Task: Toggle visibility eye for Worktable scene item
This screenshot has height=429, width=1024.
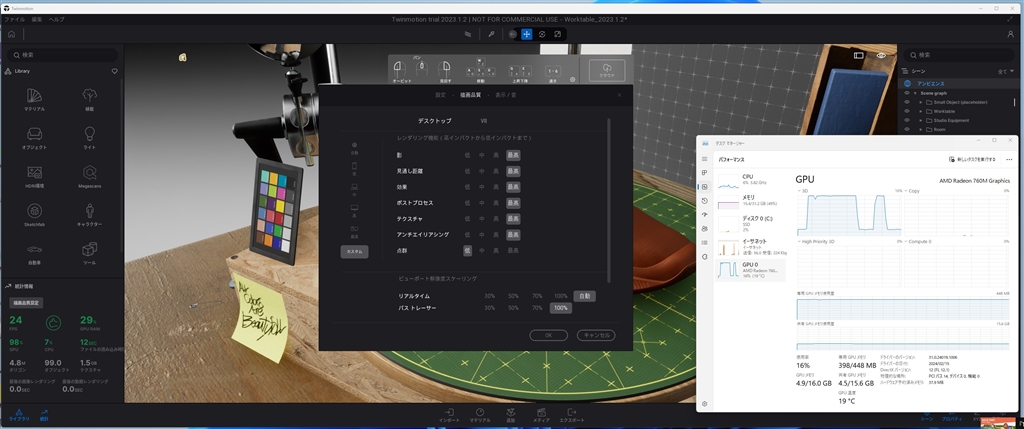Action: point(906,110)
